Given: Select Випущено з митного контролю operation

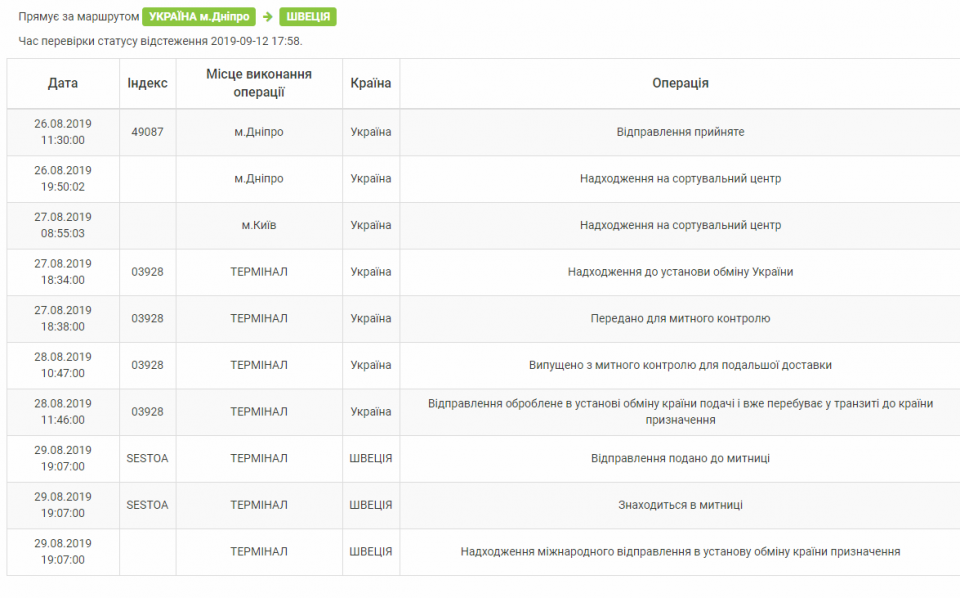Looking at the screenshot, I should pyautogui.click(x=680, y=365).
